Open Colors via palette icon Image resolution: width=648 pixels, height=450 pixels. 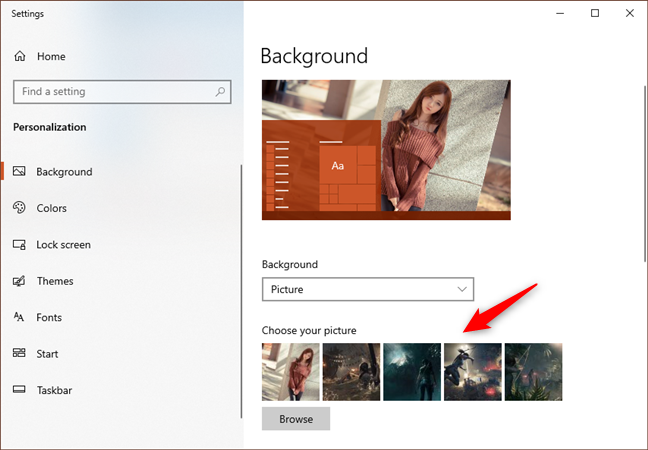(x=19, y=208)
